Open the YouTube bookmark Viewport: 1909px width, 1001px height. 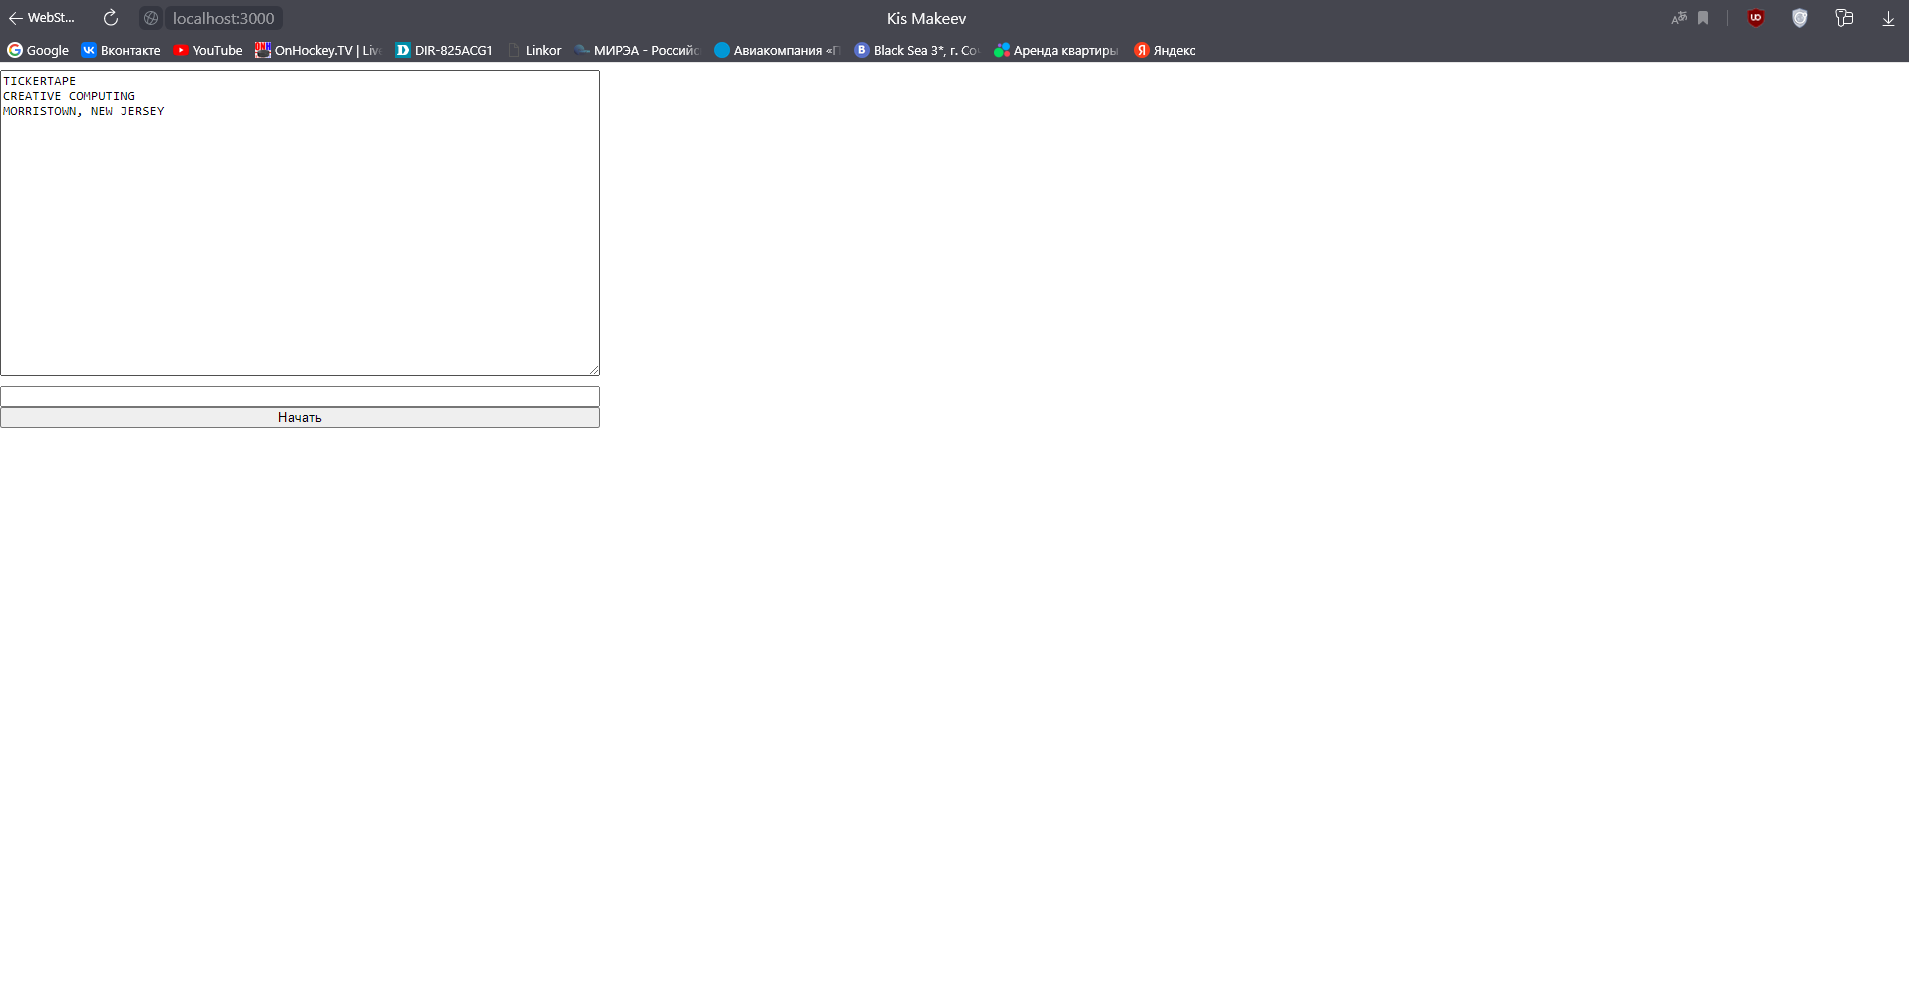click(x=208, y=50)
